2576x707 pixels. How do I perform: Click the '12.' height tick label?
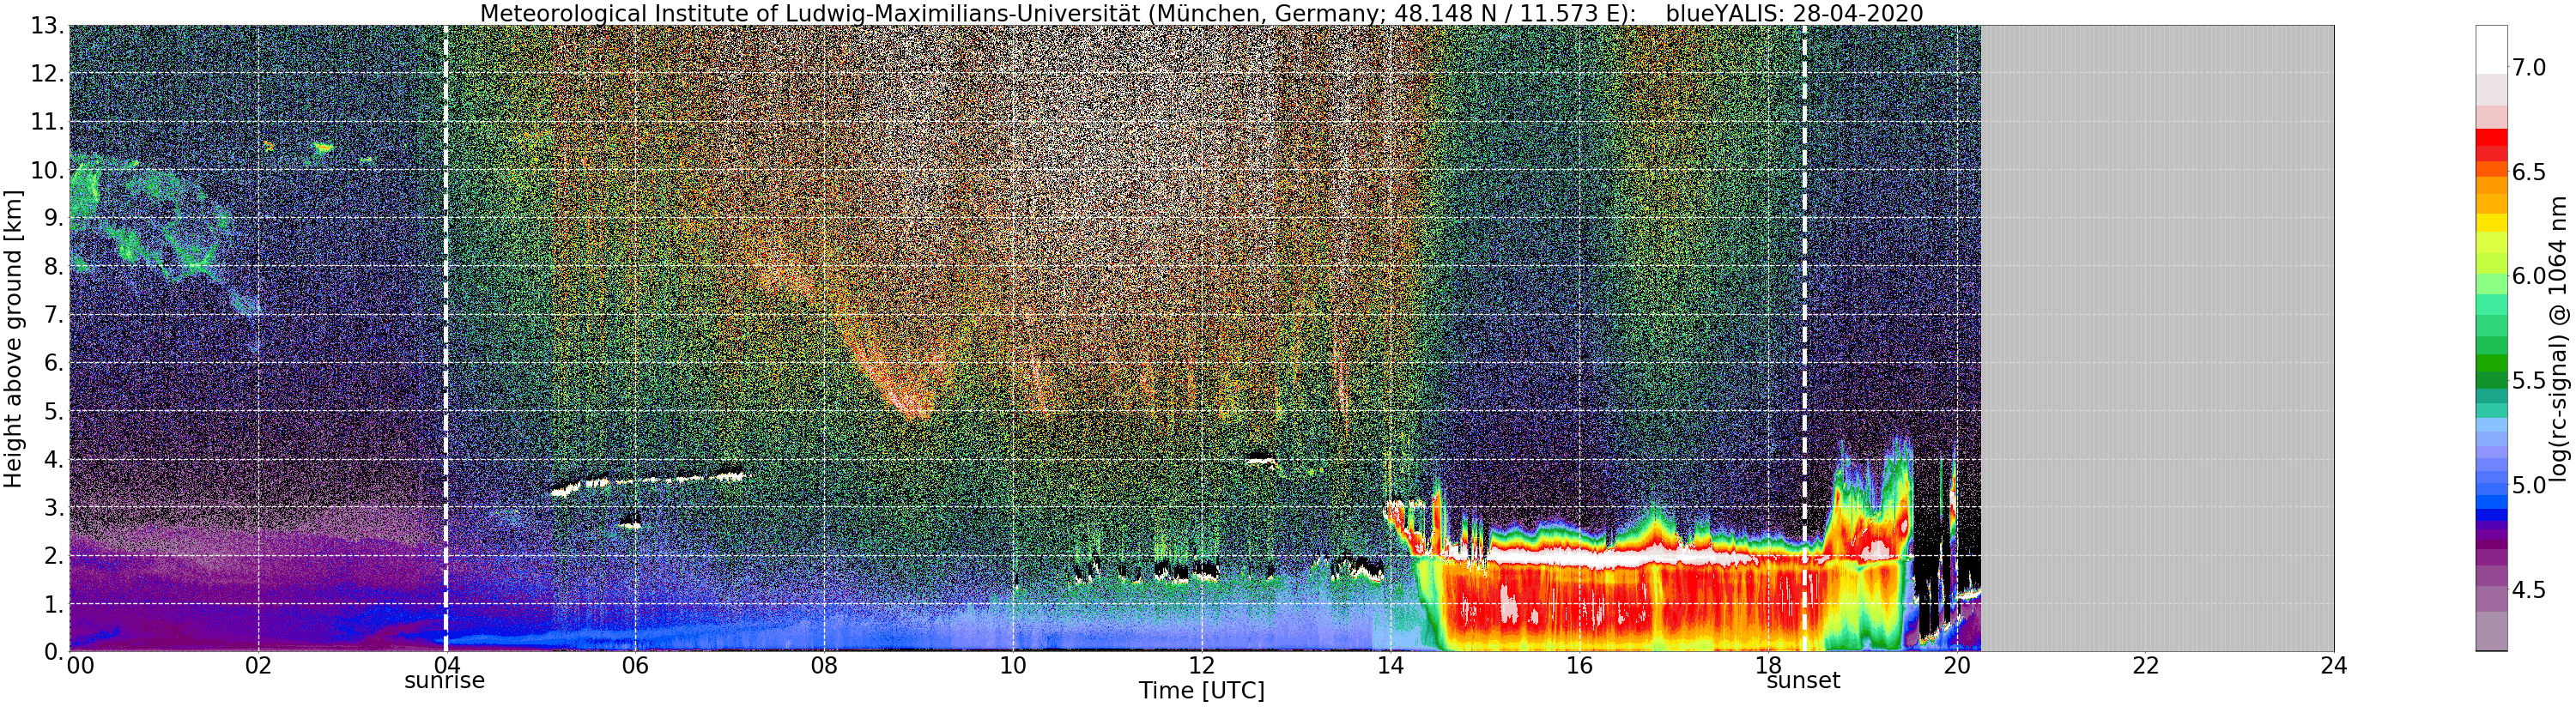click(x=46, y=73)
